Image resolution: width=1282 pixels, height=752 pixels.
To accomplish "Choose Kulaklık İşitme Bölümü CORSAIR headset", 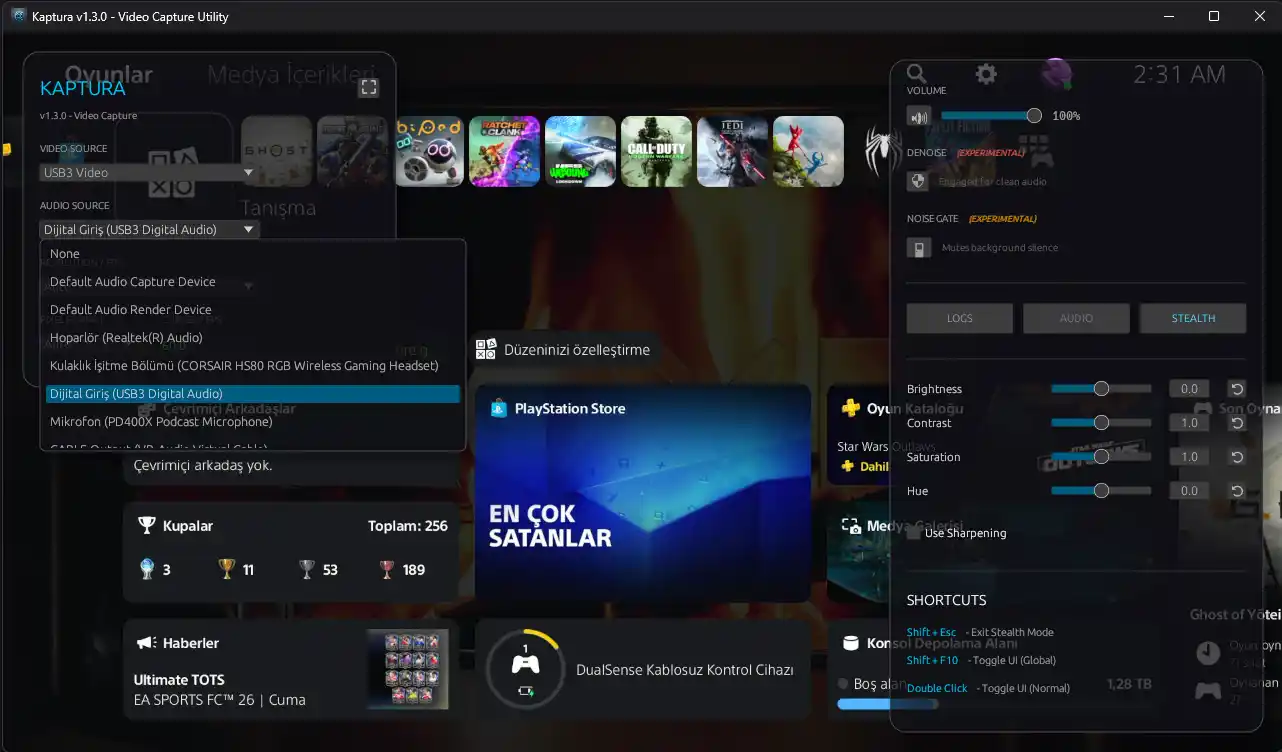I will [253, 366].
